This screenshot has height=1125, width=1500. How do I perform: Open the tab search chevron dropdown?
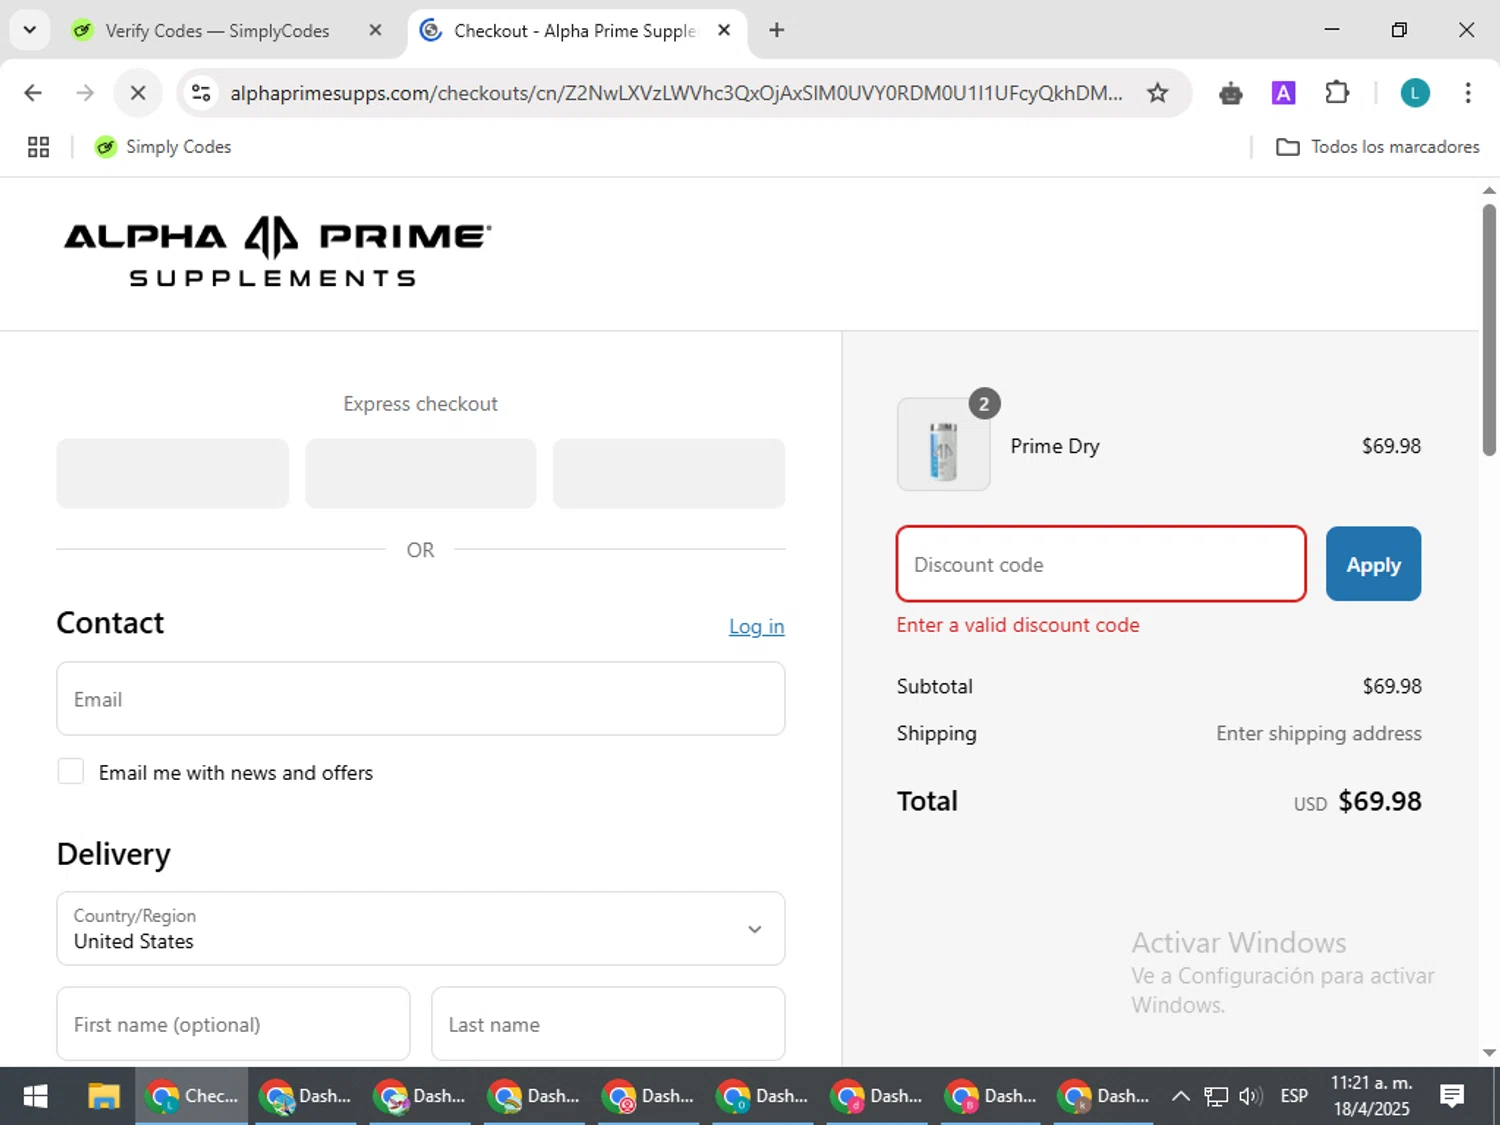(30, 30)
